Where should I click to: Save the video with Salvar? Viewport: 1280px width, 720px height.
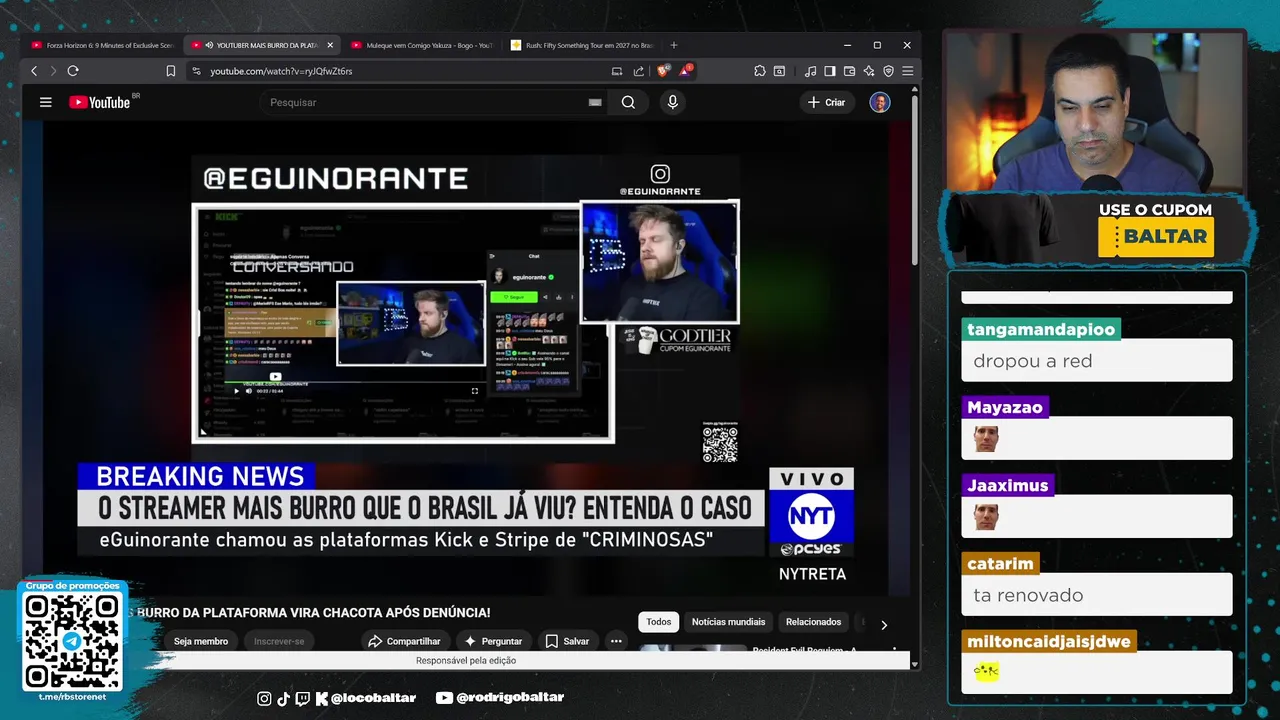pyautogui.click(x=567, y=641)
